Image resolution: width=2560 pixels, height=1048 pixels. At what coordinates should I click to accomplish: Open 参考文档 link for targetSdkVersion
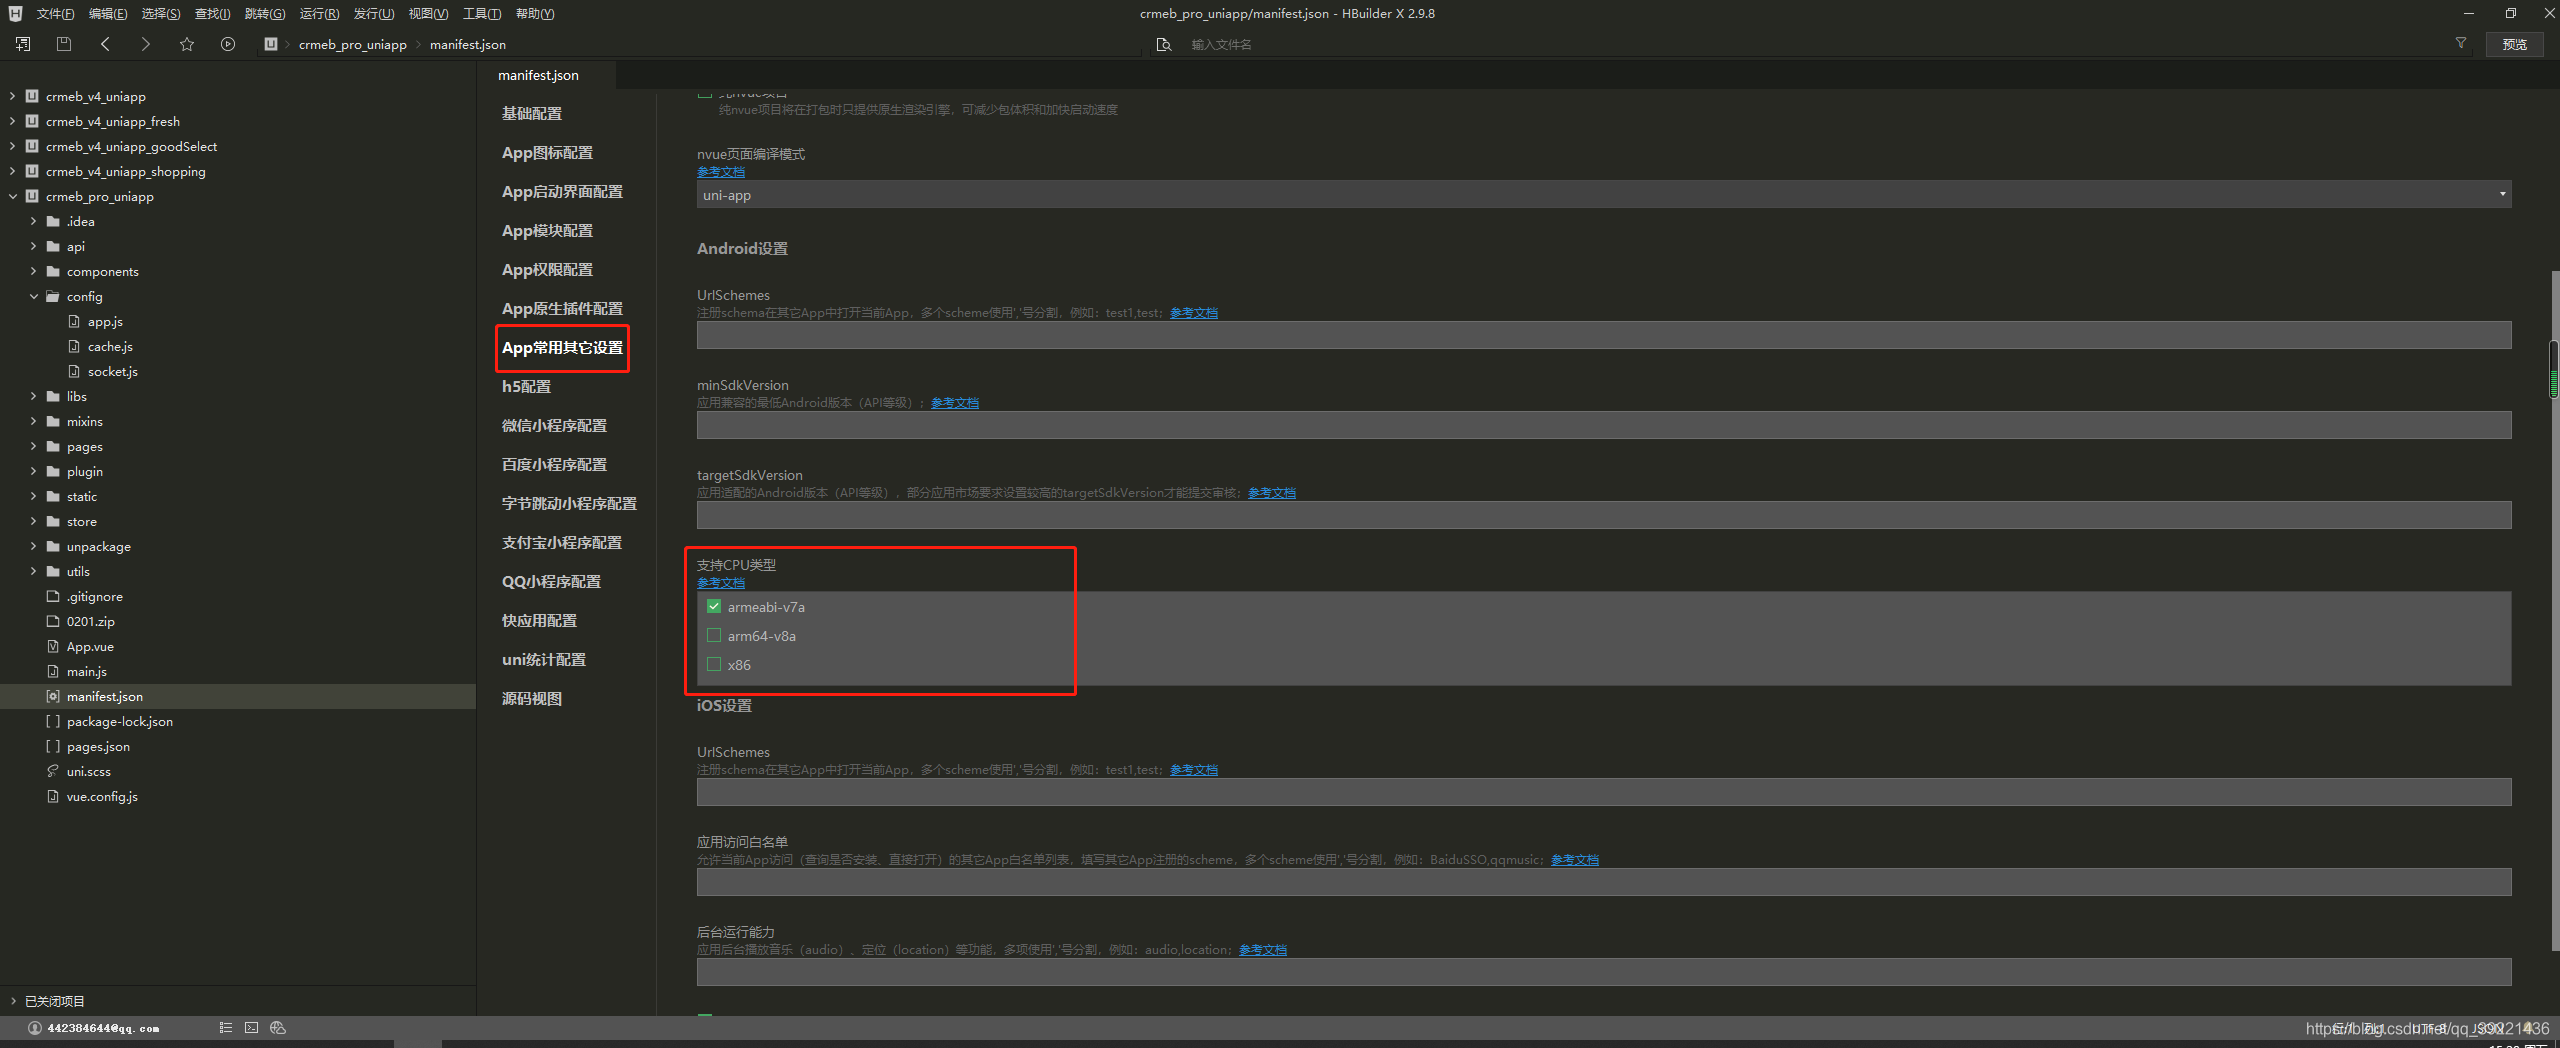coord(1272,493)
